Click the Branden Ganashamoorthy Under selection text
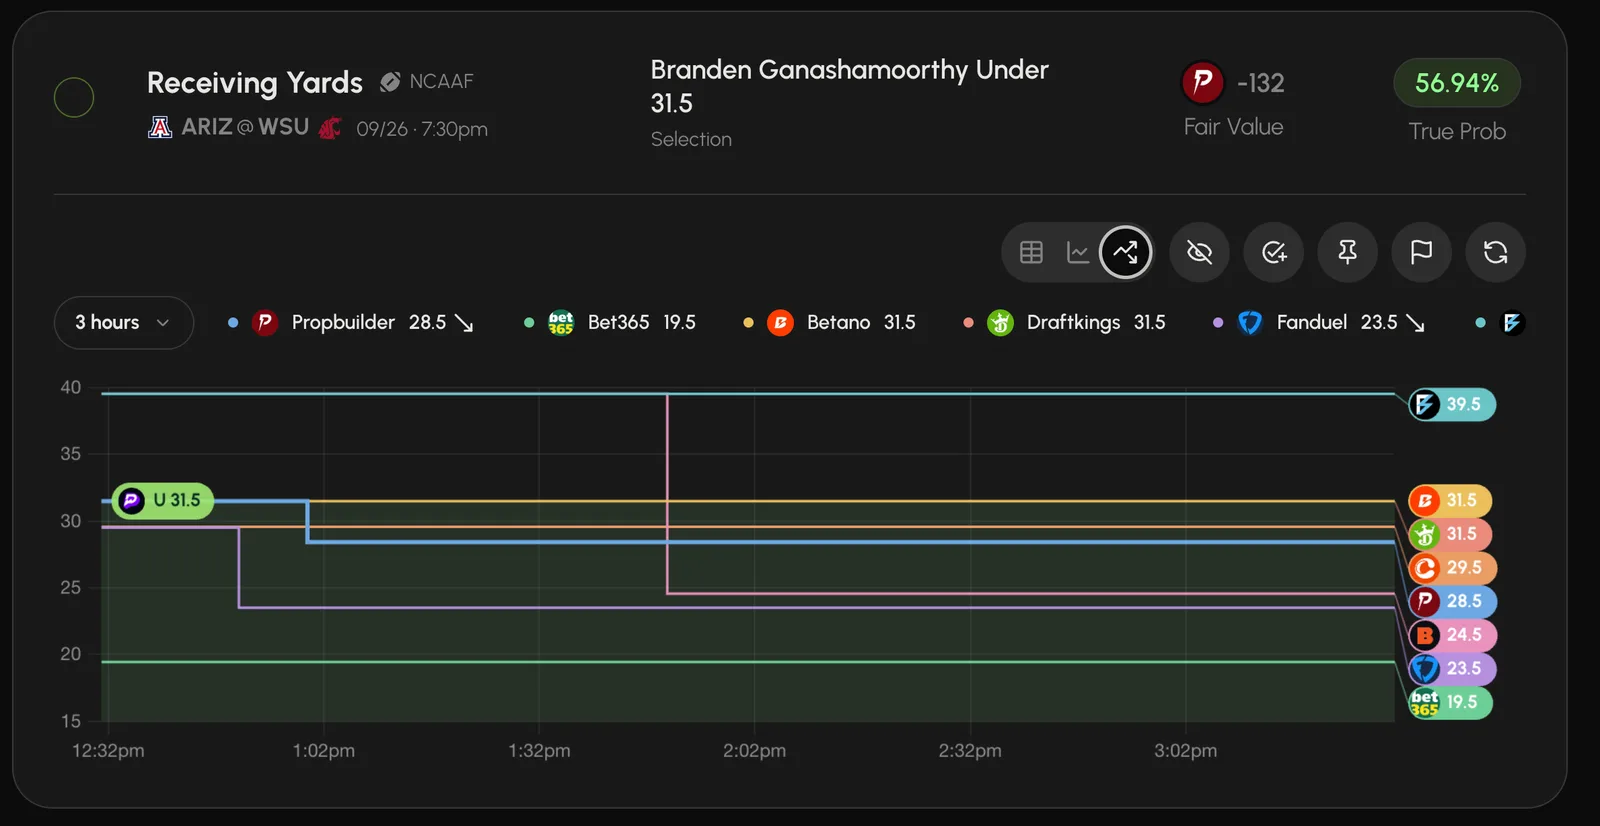Screen dimensions: 1600x826 pos(849,86)
